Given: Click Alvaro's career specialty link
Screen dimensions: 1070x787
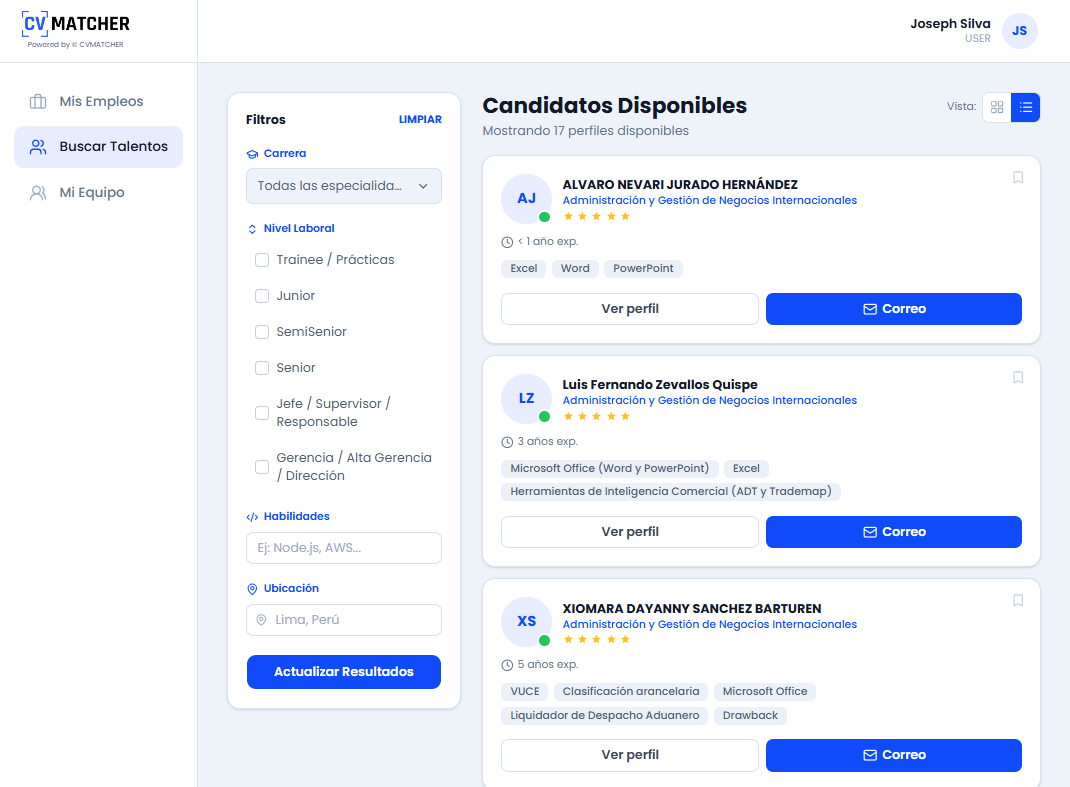Looking at the screenshot, I should click(710, 201).
